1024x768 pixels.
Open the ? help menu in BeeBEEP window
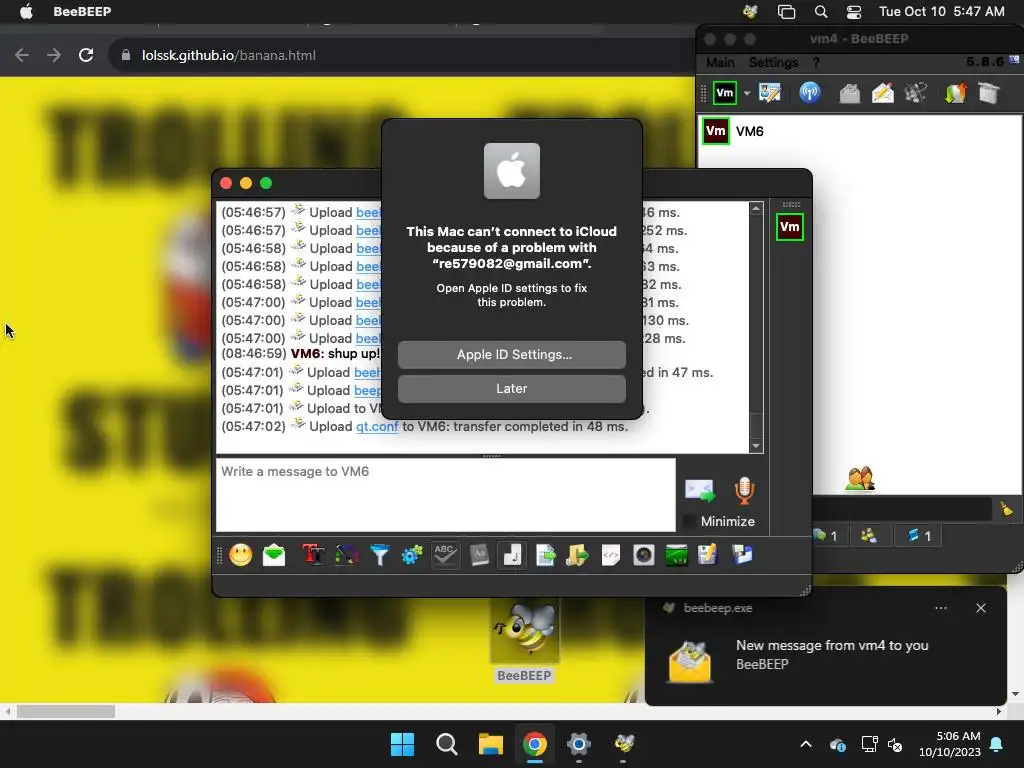[816, 63]
